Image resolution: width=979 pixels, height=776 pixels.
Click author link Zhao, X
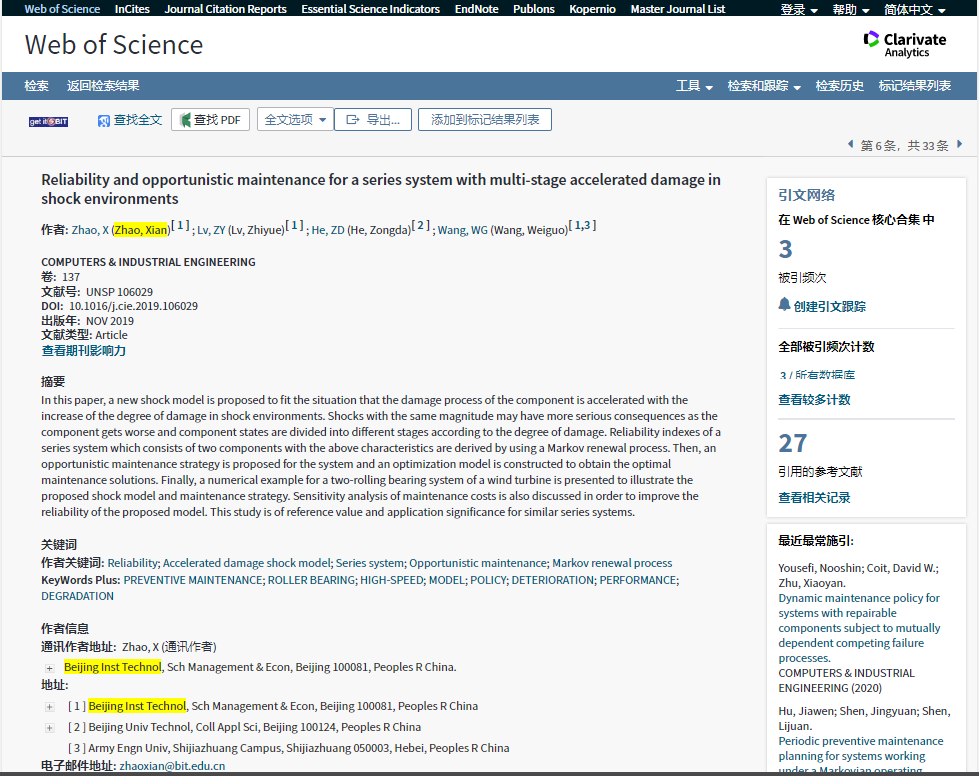tap(90, 230)
